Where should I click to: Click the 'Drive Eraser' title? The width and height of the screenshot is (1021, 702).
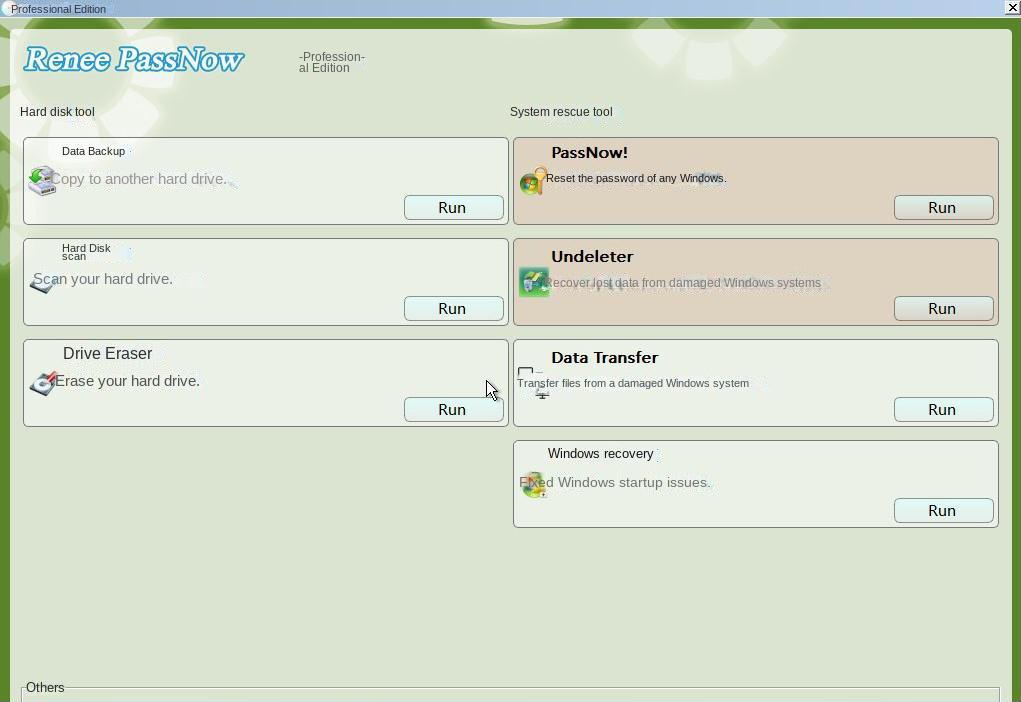pyautogui.click(x=107, y=354)
